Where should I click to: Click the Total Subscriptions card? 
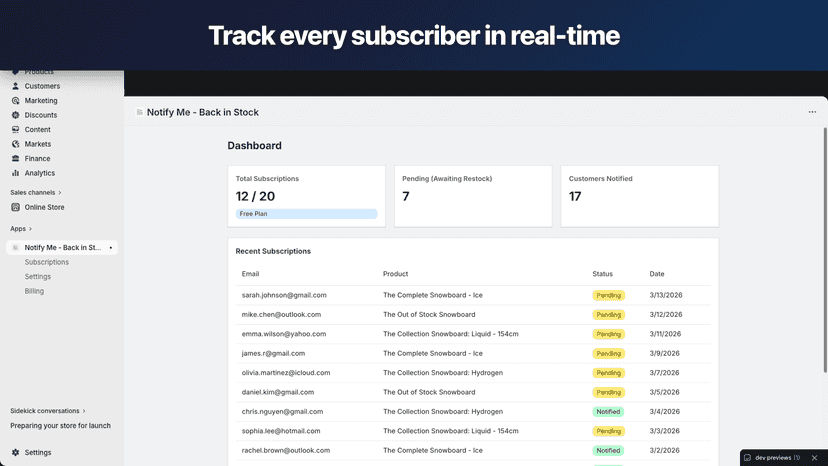[306, 197]
